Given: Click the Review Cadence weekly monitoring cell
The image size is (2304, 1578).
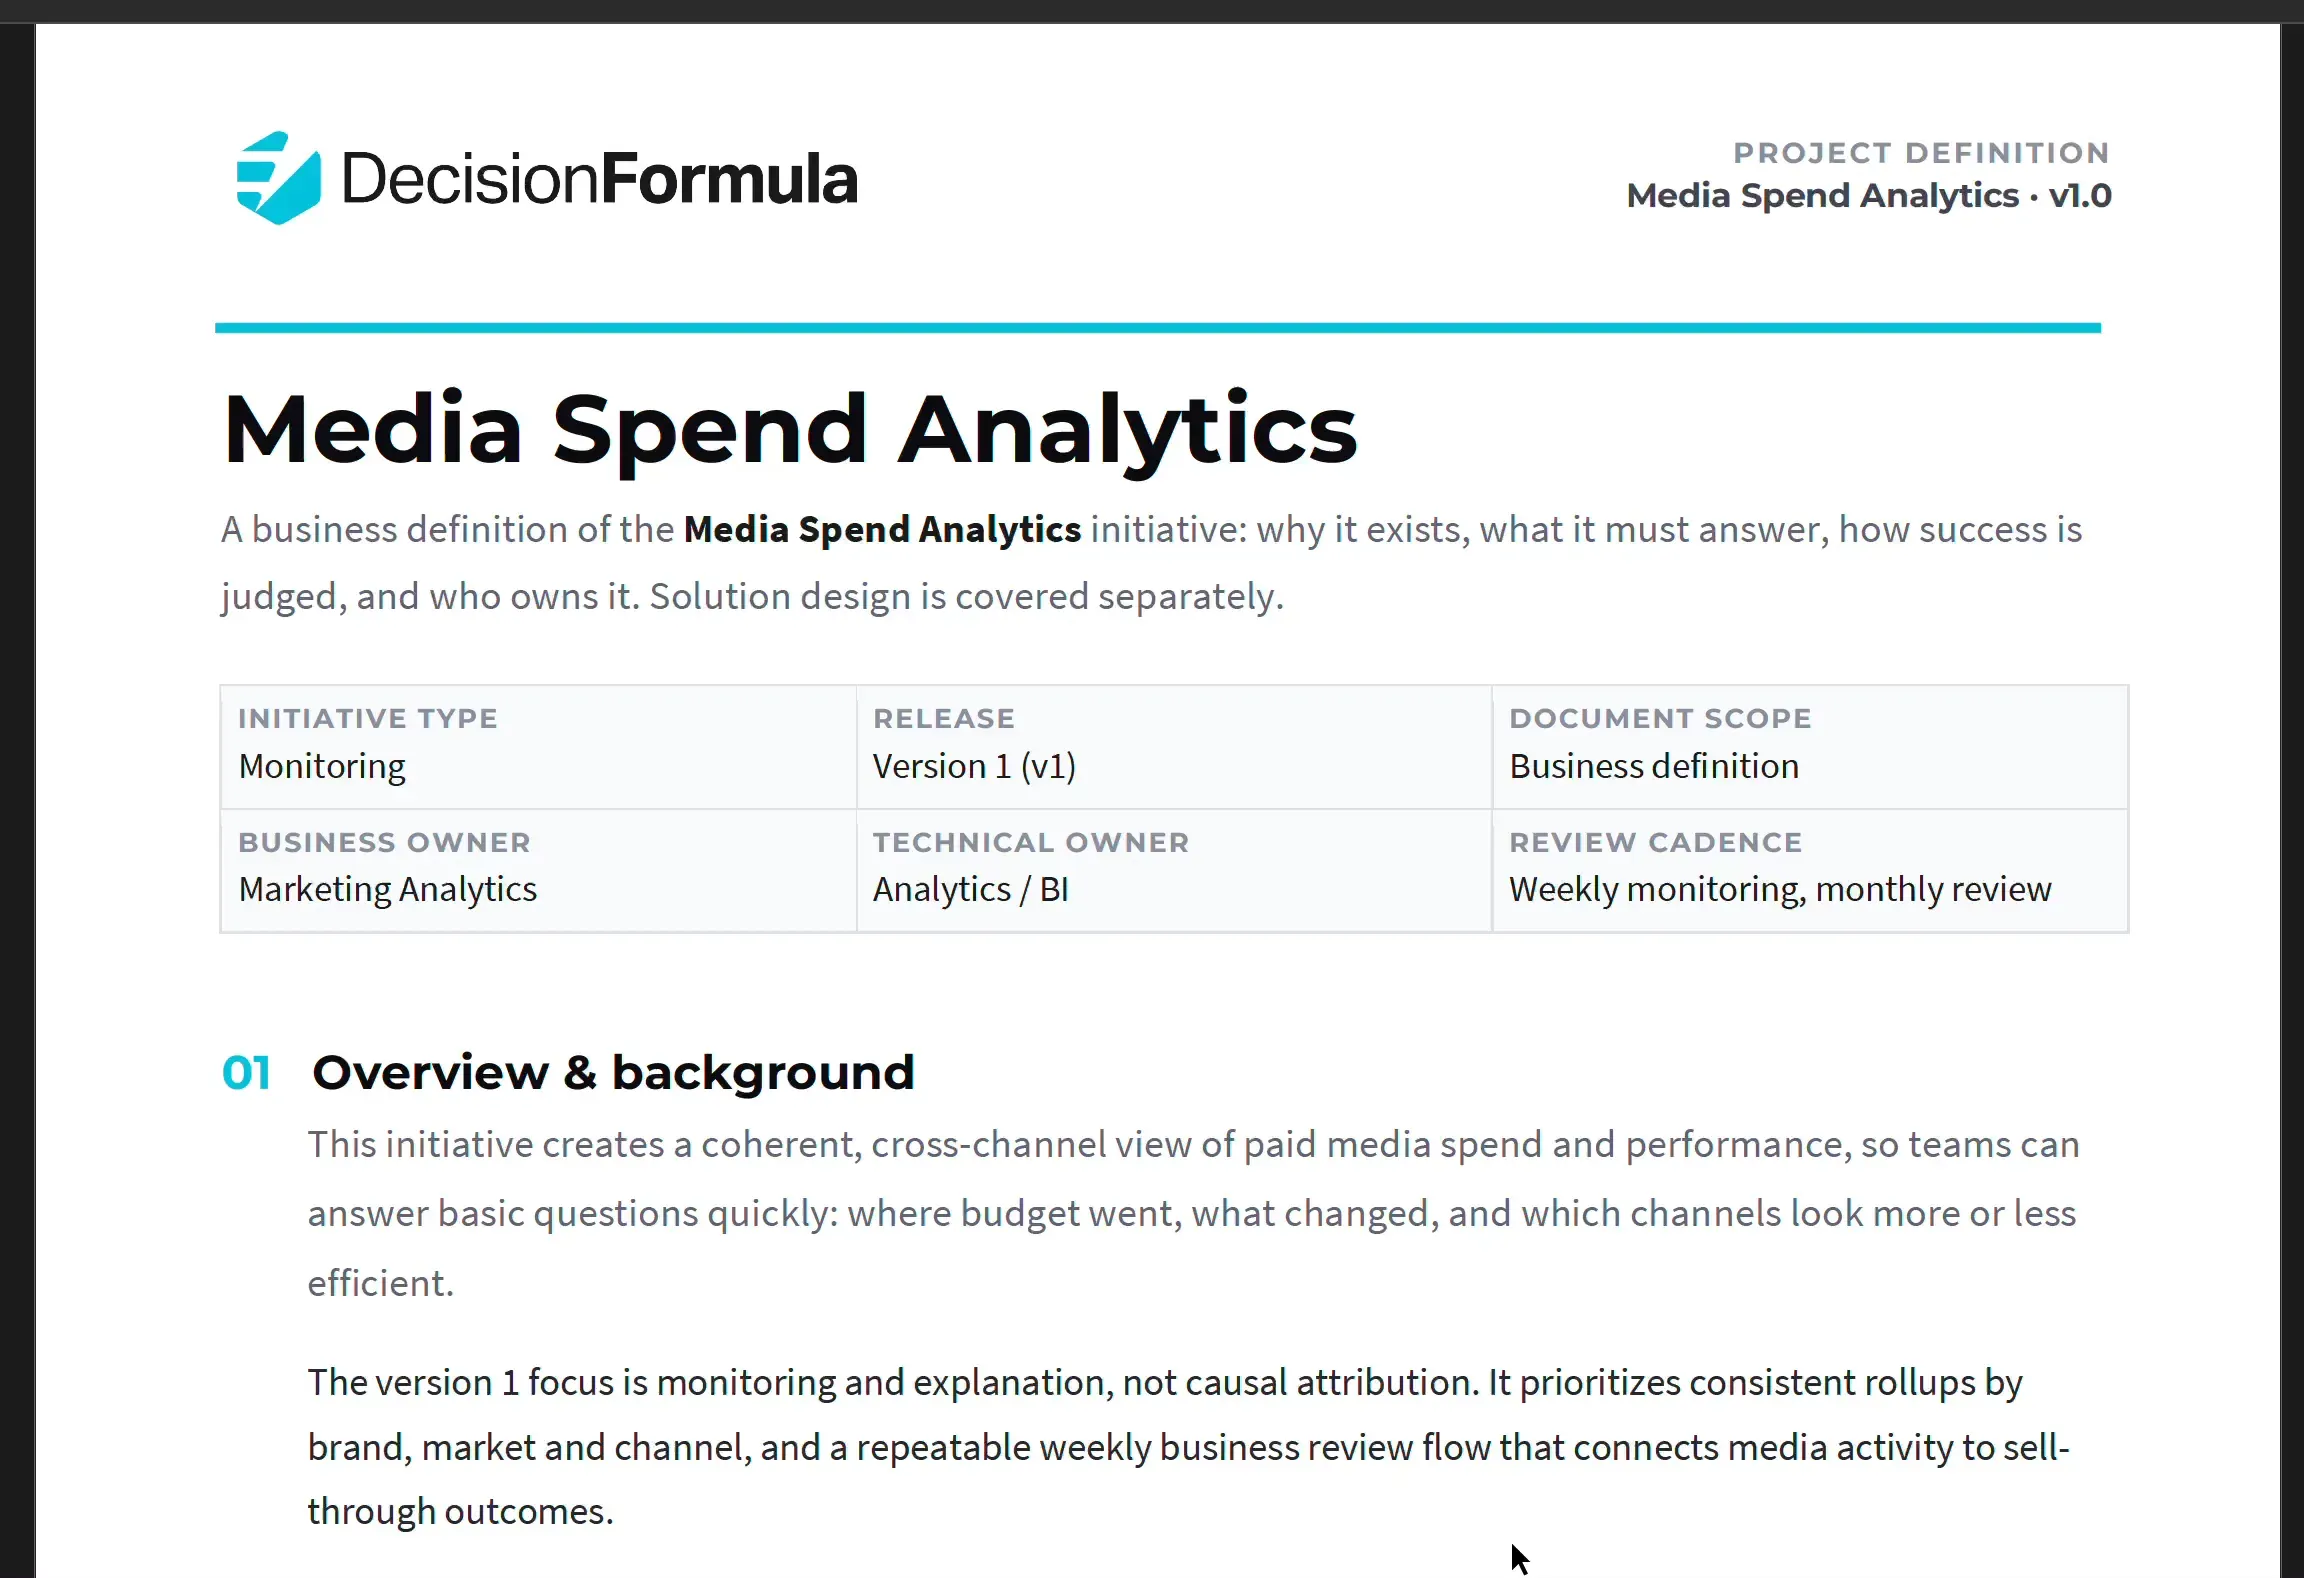Looking at the screenshot, I should [1810, 871].
